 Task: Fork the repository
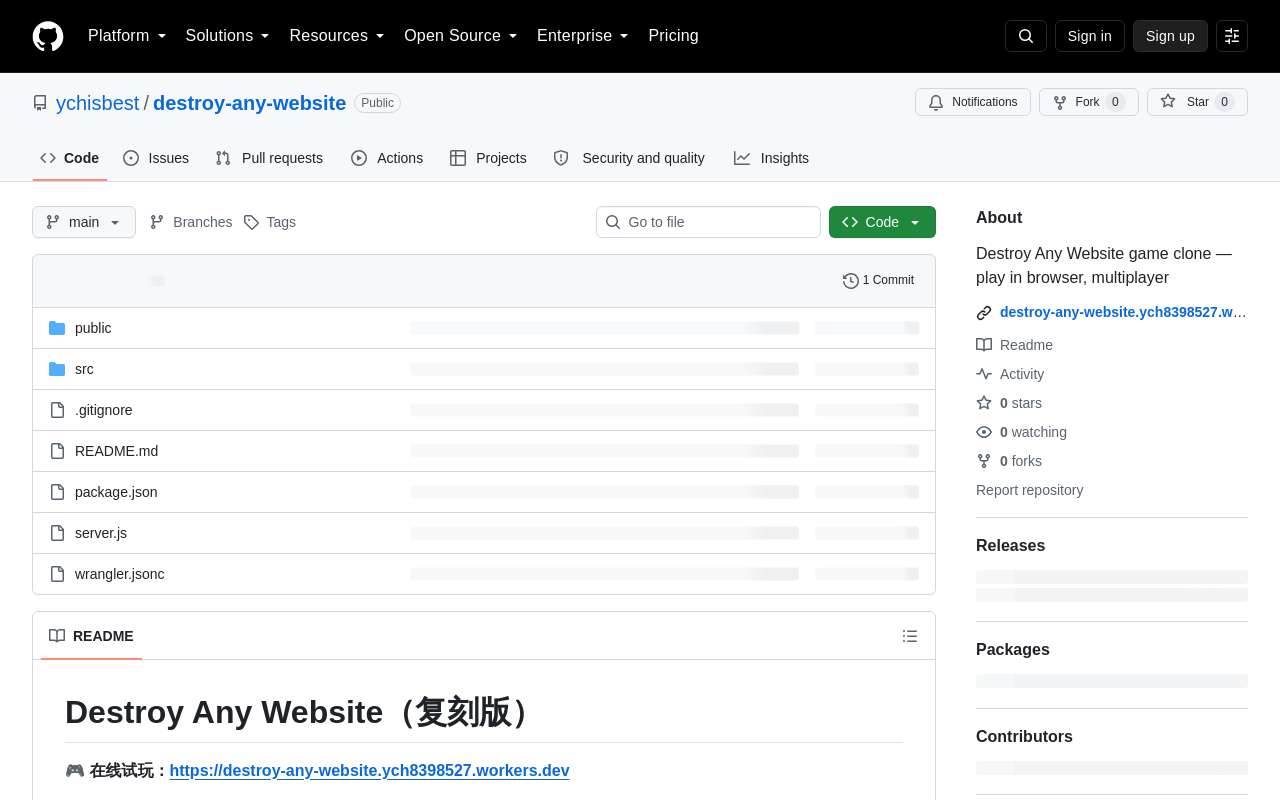(1089, 102)
